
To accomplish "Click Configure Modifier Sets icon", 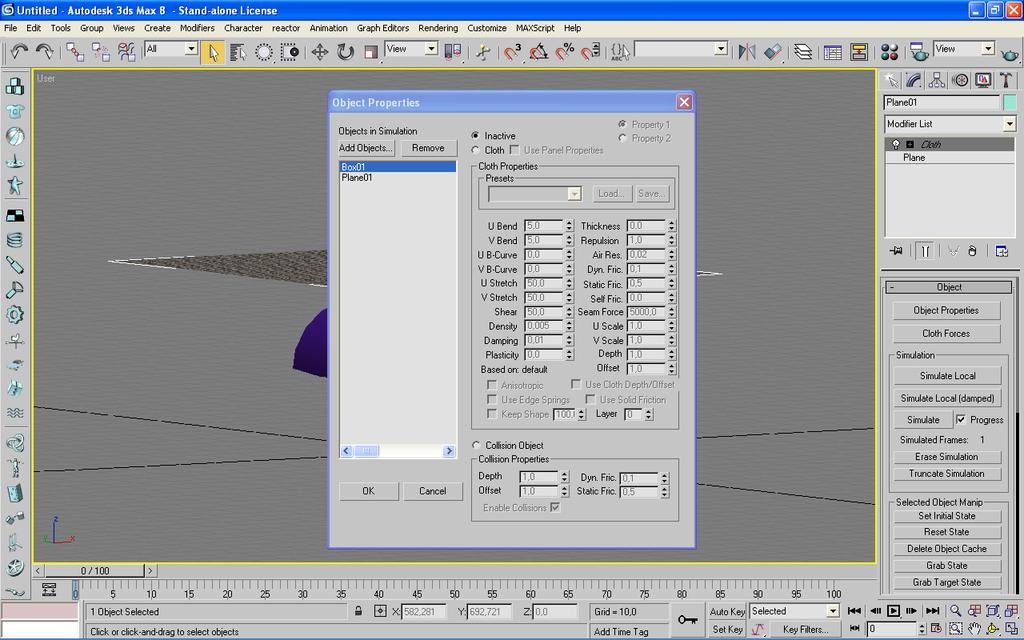I will click(1001, 251).
